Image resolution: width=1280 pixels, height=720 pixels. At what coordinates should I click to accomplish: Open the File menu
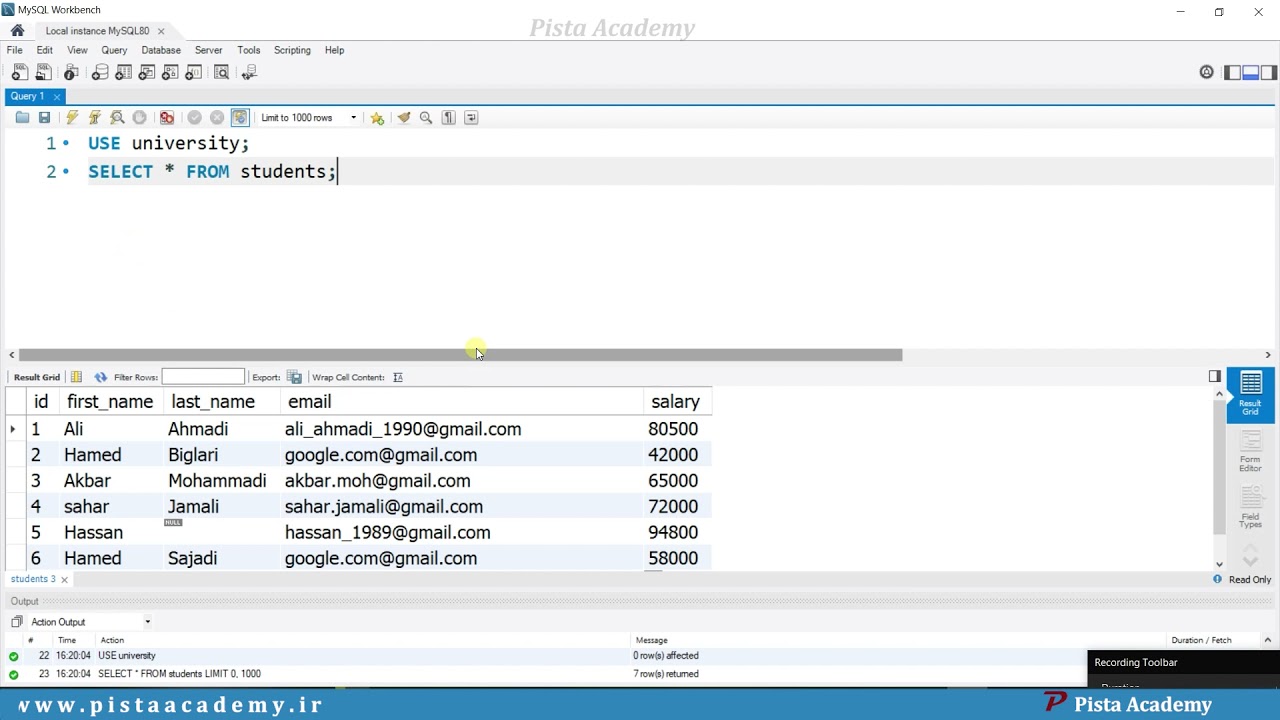point(14,50)
